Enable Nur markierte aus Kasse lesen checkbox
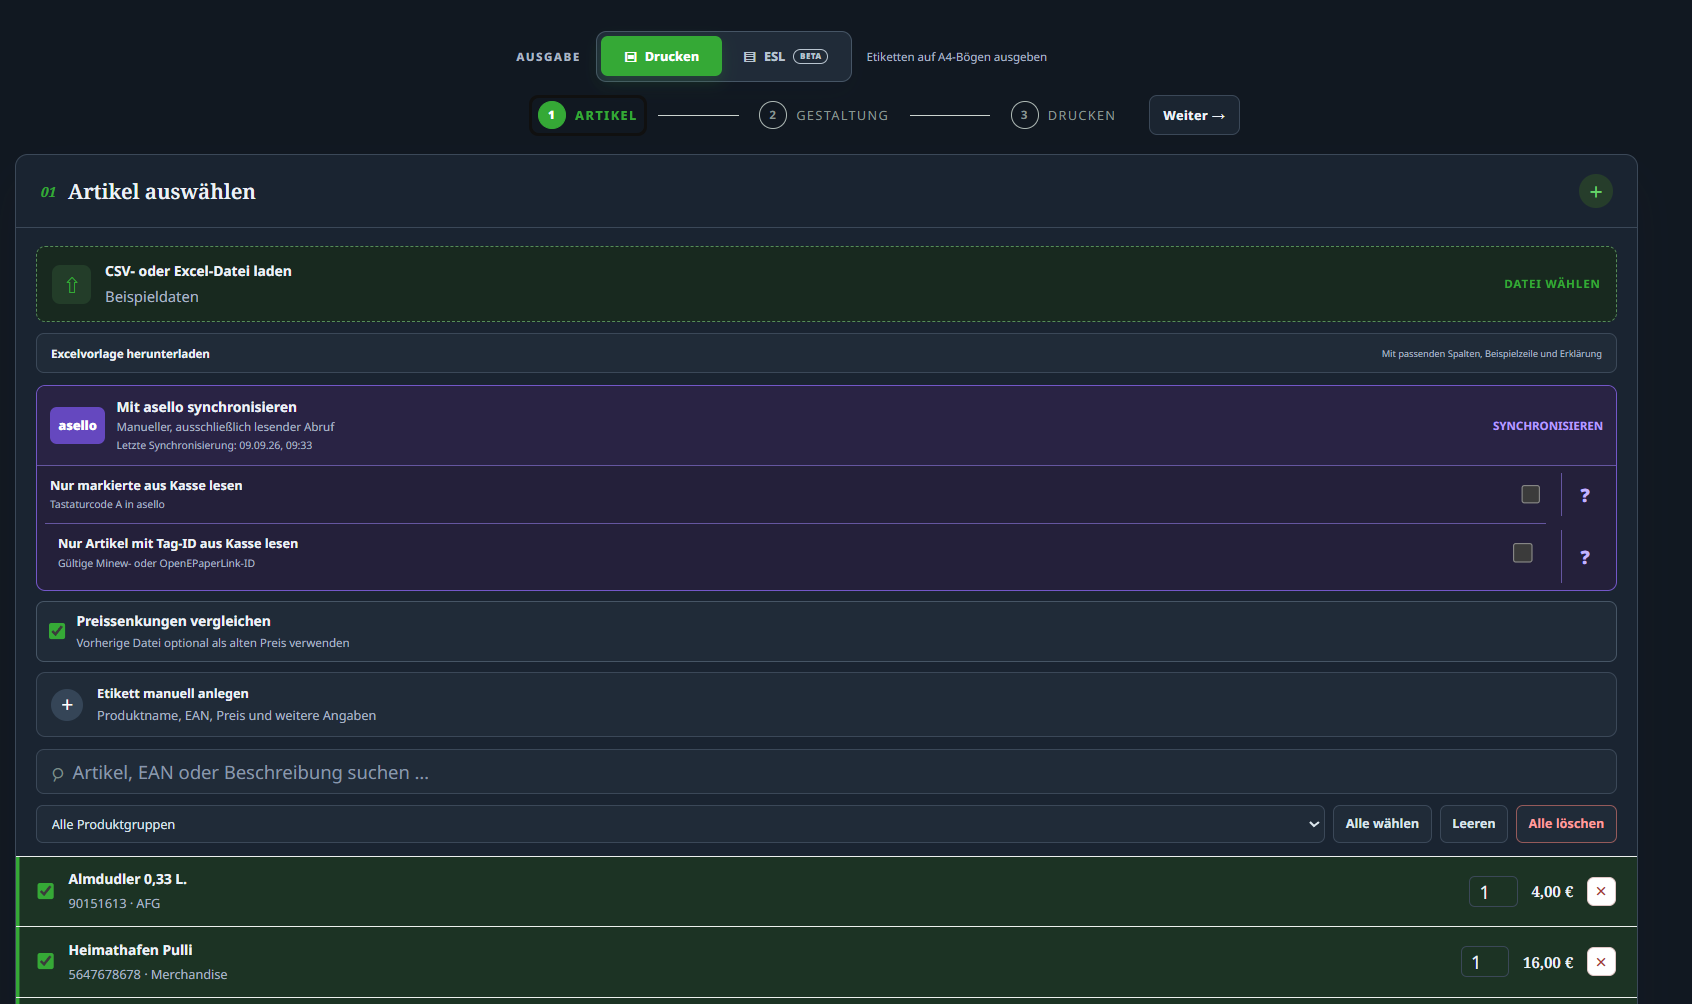Viewport: 1692px width, 1004px height. point(1530,494)
